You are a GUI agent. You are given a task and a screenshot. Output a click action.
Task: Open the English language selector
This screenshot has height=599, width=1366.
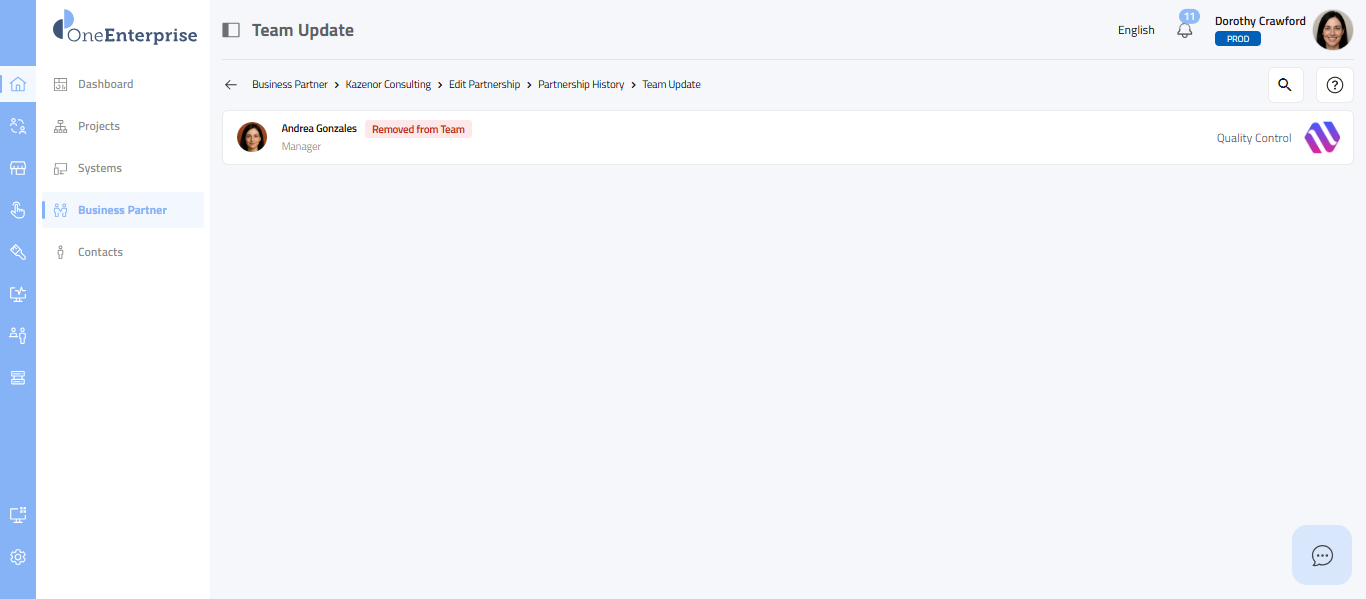tap(1136, 30)
